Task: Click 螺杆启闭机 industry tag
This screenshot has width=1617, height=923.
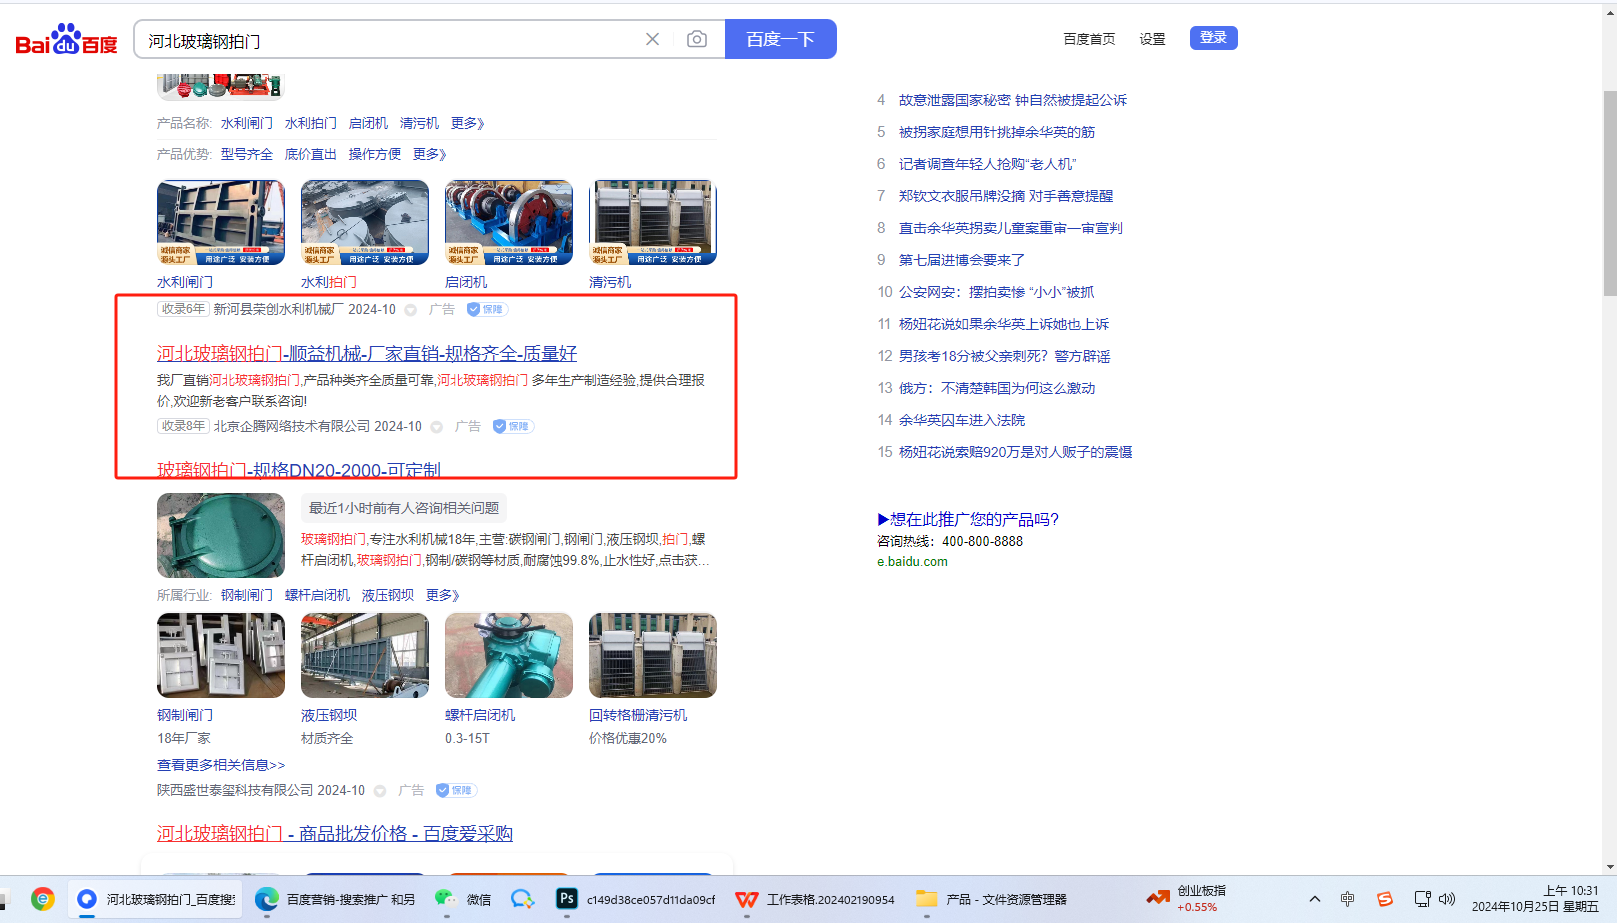Action: [317, 595]
